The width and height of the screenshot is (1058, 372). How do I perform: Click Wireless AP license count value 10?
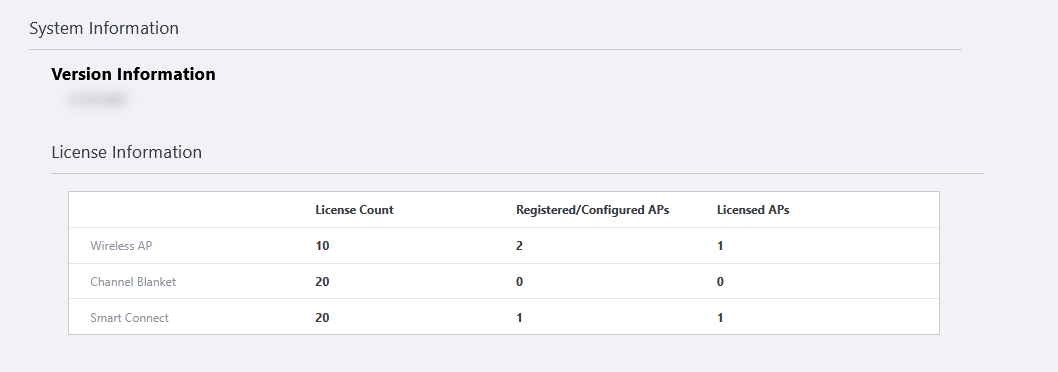[x=323, y=246]
